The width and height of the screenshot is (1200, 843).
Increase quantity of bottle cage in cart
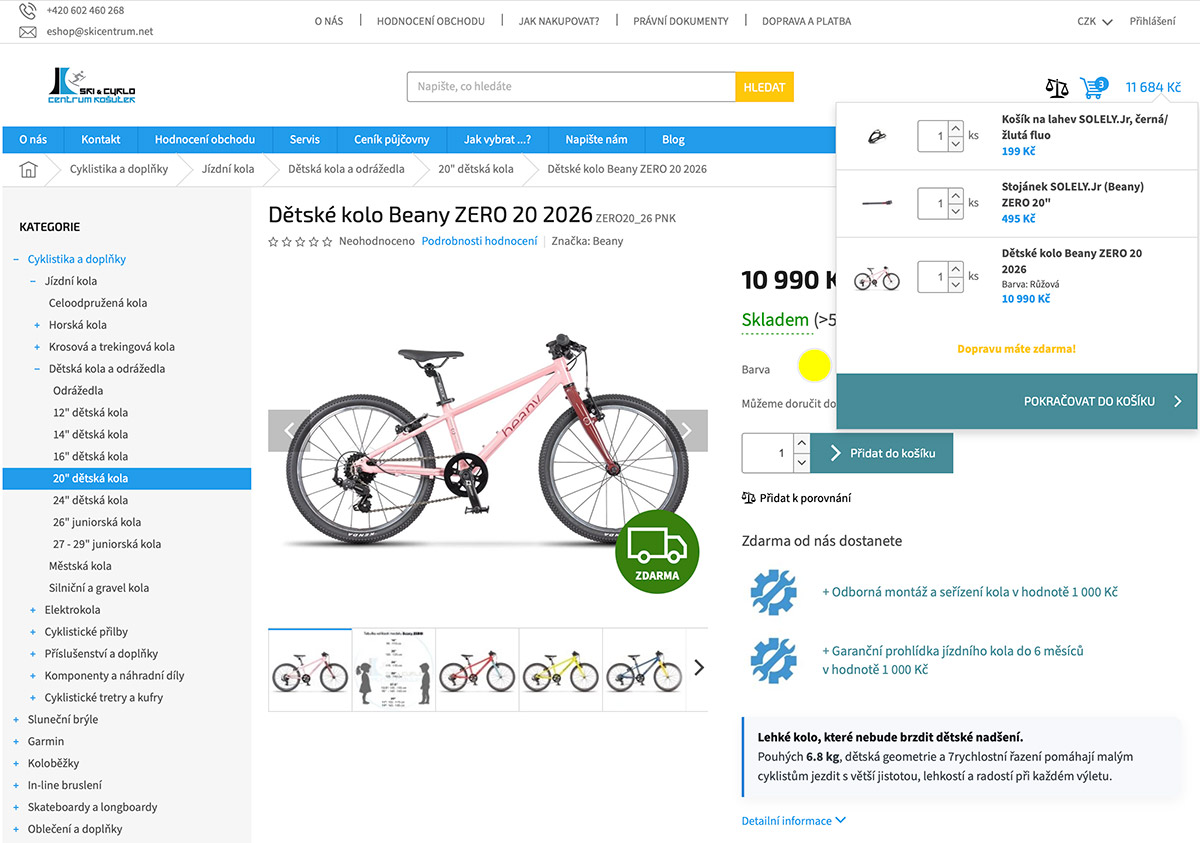(x=955, y=128)
